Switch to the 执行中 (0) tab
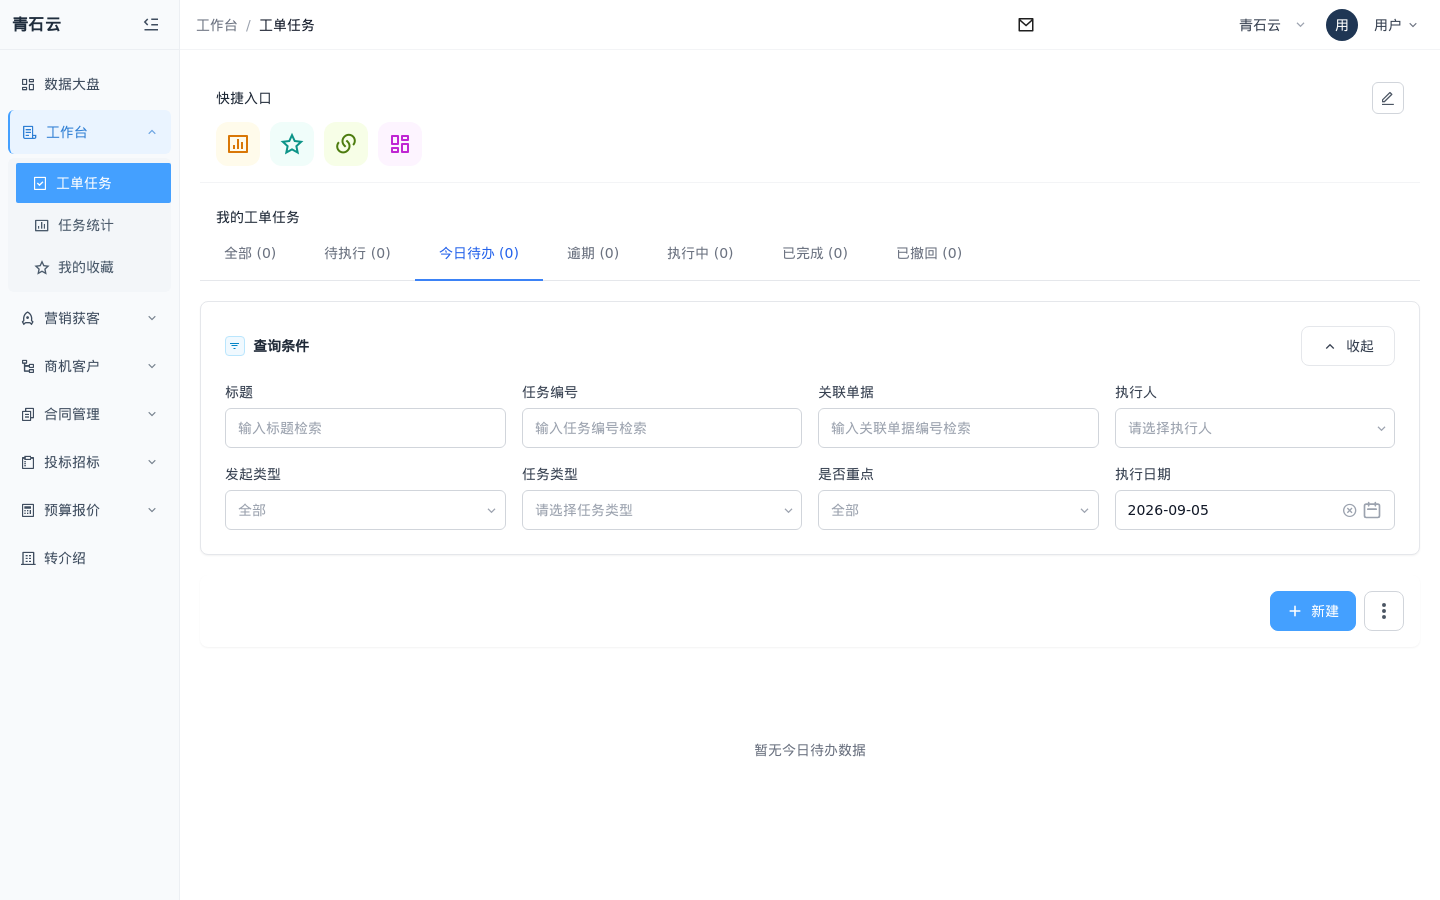1440x900 pixels. click(x=700, y=253)
